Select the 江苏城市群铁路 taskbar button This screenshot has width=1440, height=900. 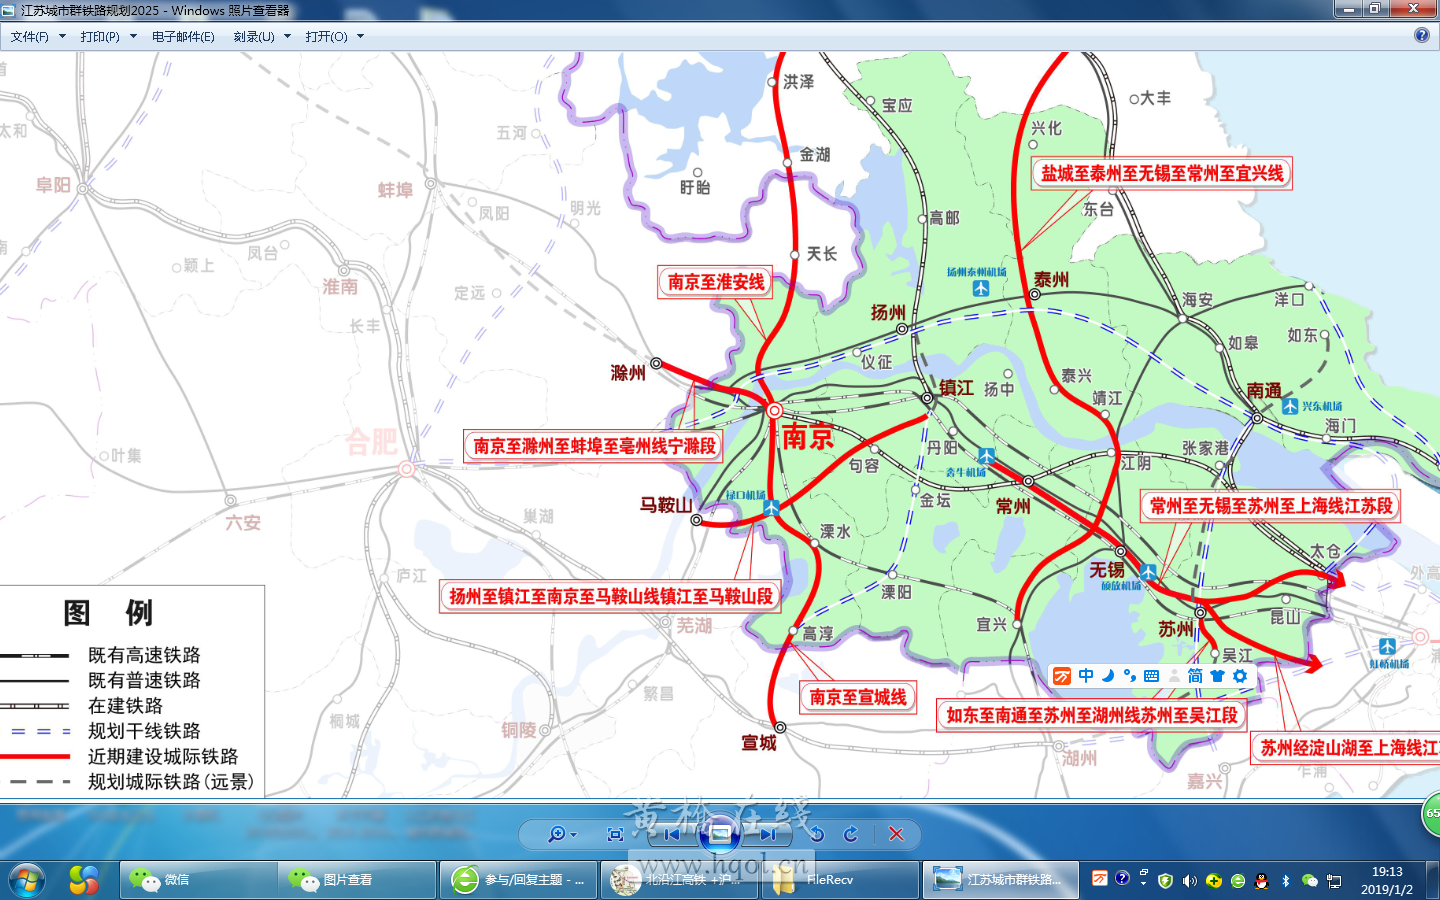(x=1001, y=880)
